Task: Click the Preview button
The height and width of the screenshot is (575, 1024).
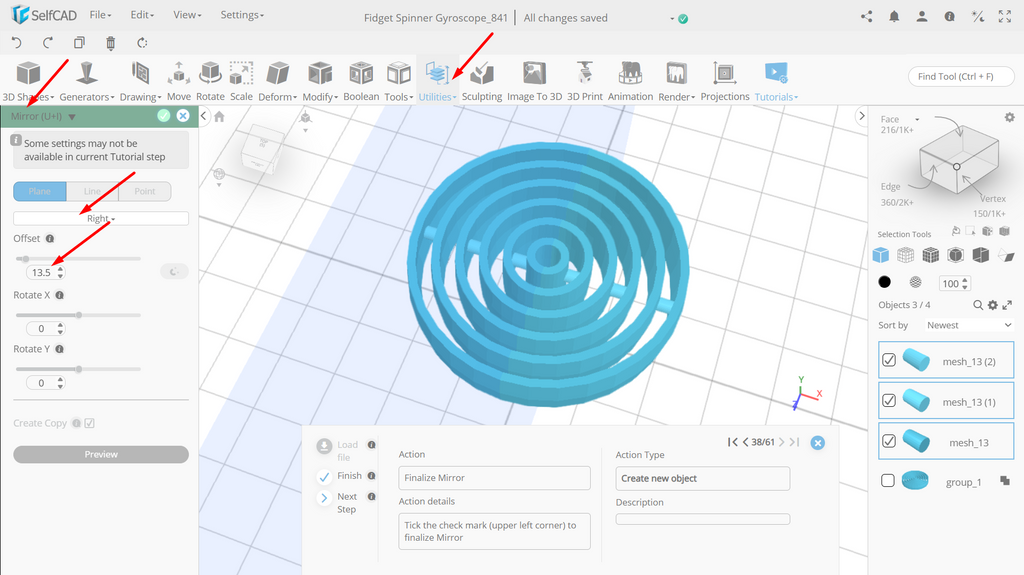Action: pyautogui.click(x=101, y=454)
